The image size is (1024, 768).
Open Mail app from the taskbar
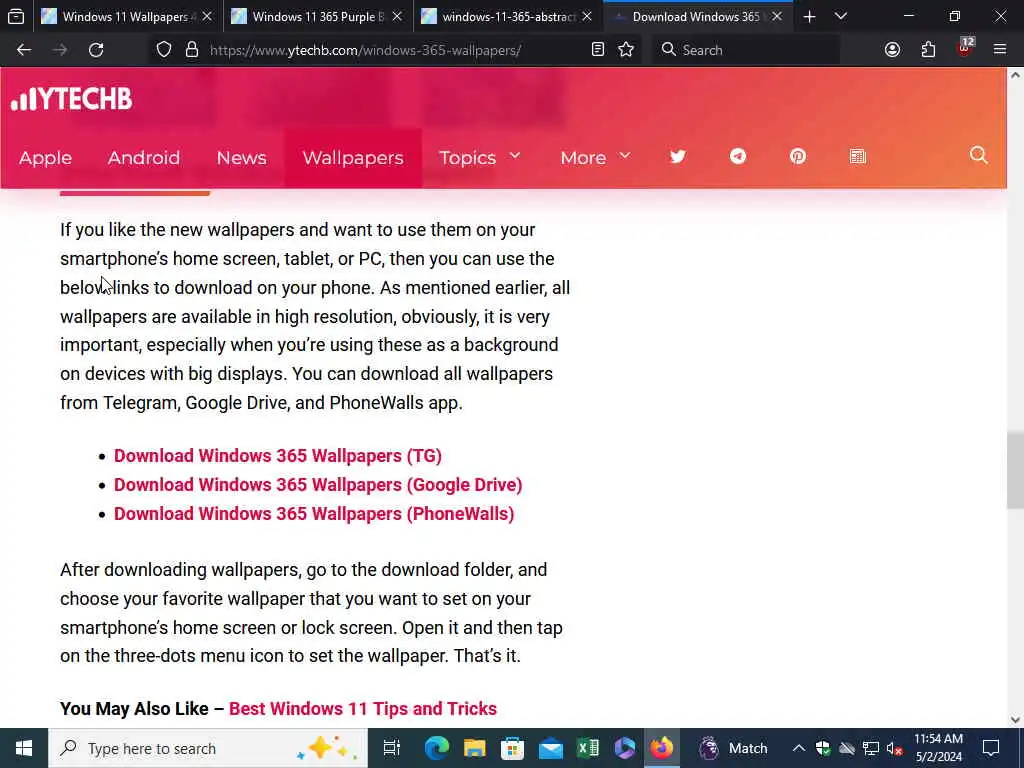tap(551, 748)
